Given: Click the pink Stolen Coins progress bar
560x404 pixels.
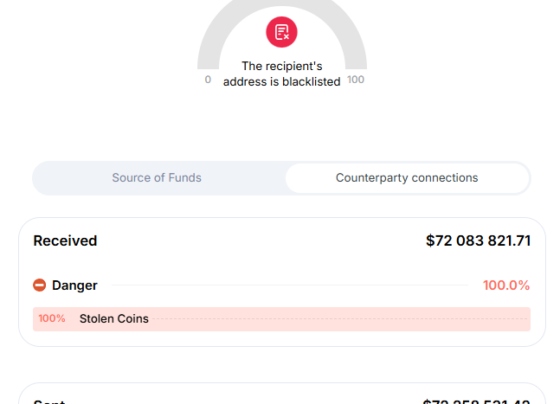Looking at the screenshot, I should 281,319.
